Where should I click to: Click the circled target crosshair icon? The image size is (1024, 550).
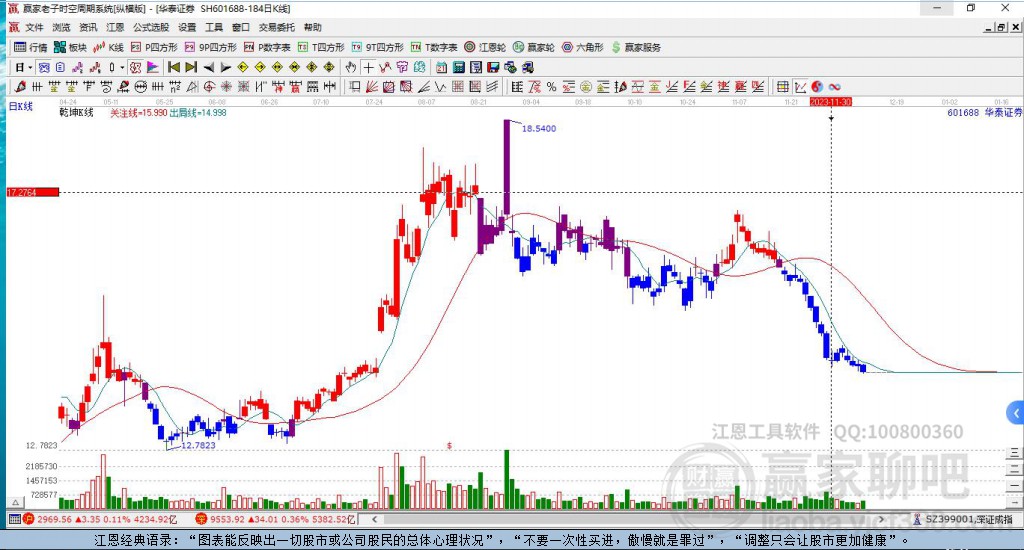209,87
